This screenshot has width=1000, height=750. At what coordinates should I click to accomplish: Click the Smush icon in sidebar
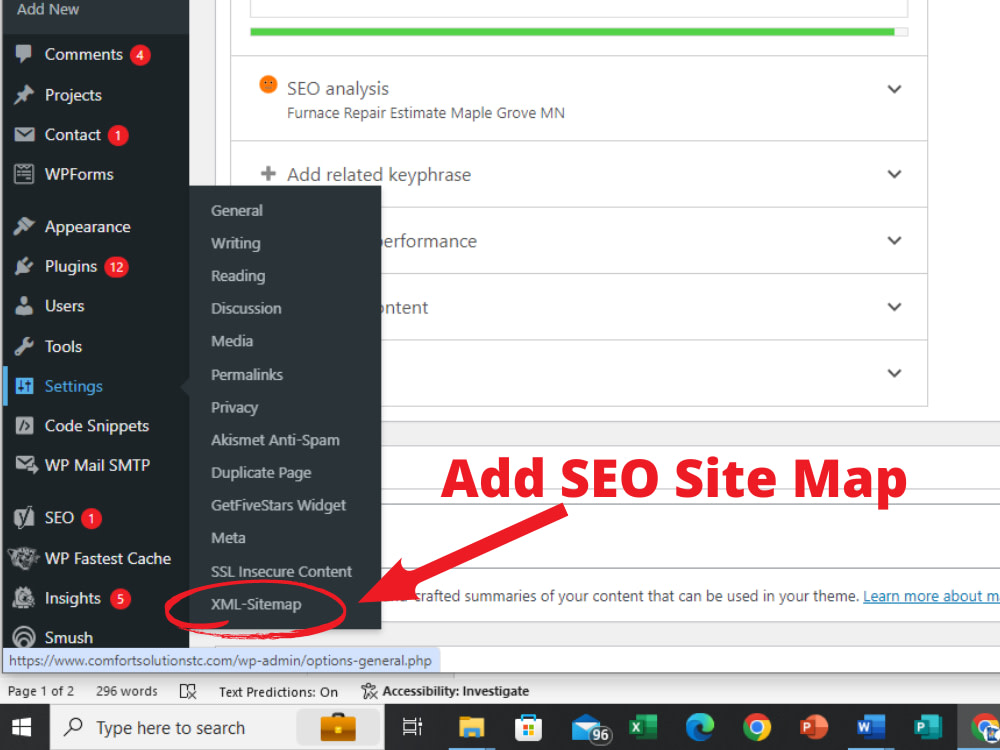click(x=24, y=637)
